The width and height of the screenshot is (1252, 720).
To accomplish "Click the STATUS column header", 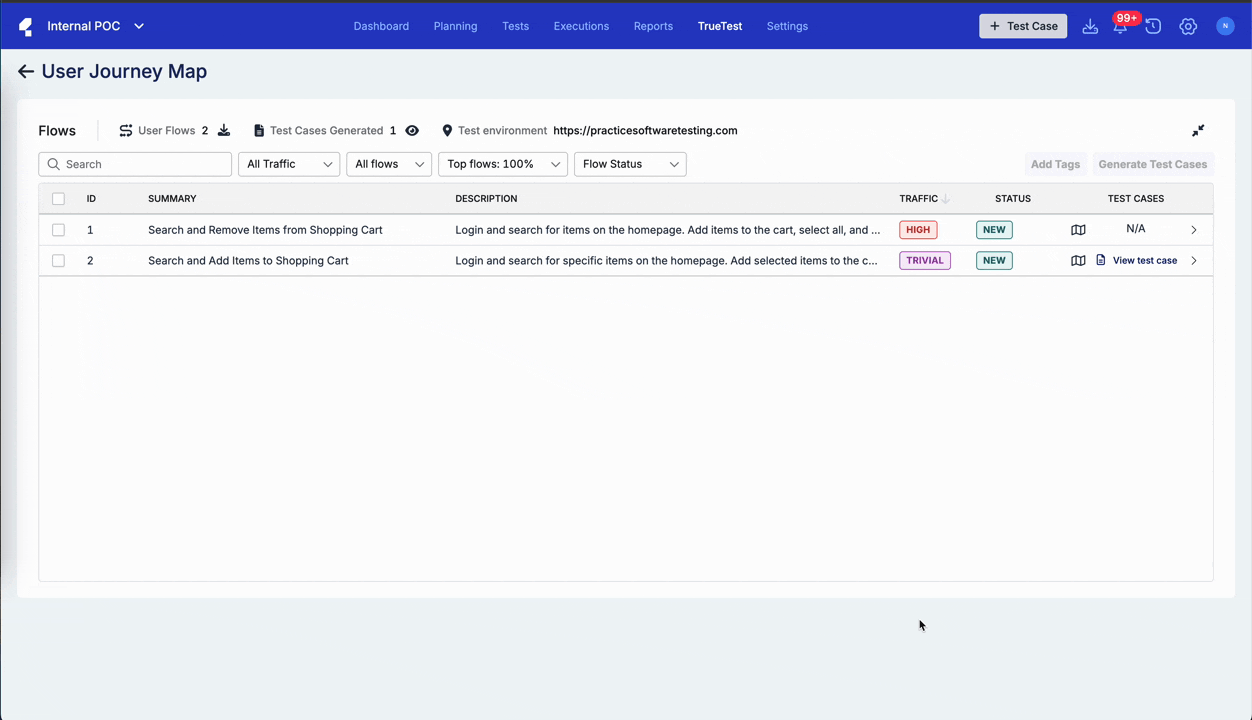I will point(1013,199).
